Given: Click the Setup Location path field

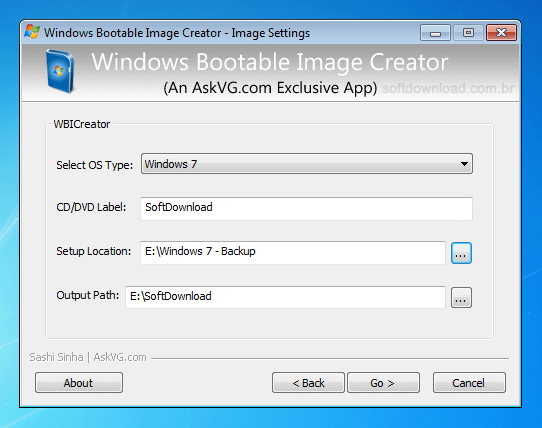Looking at the screenshot, I should 293,253.
